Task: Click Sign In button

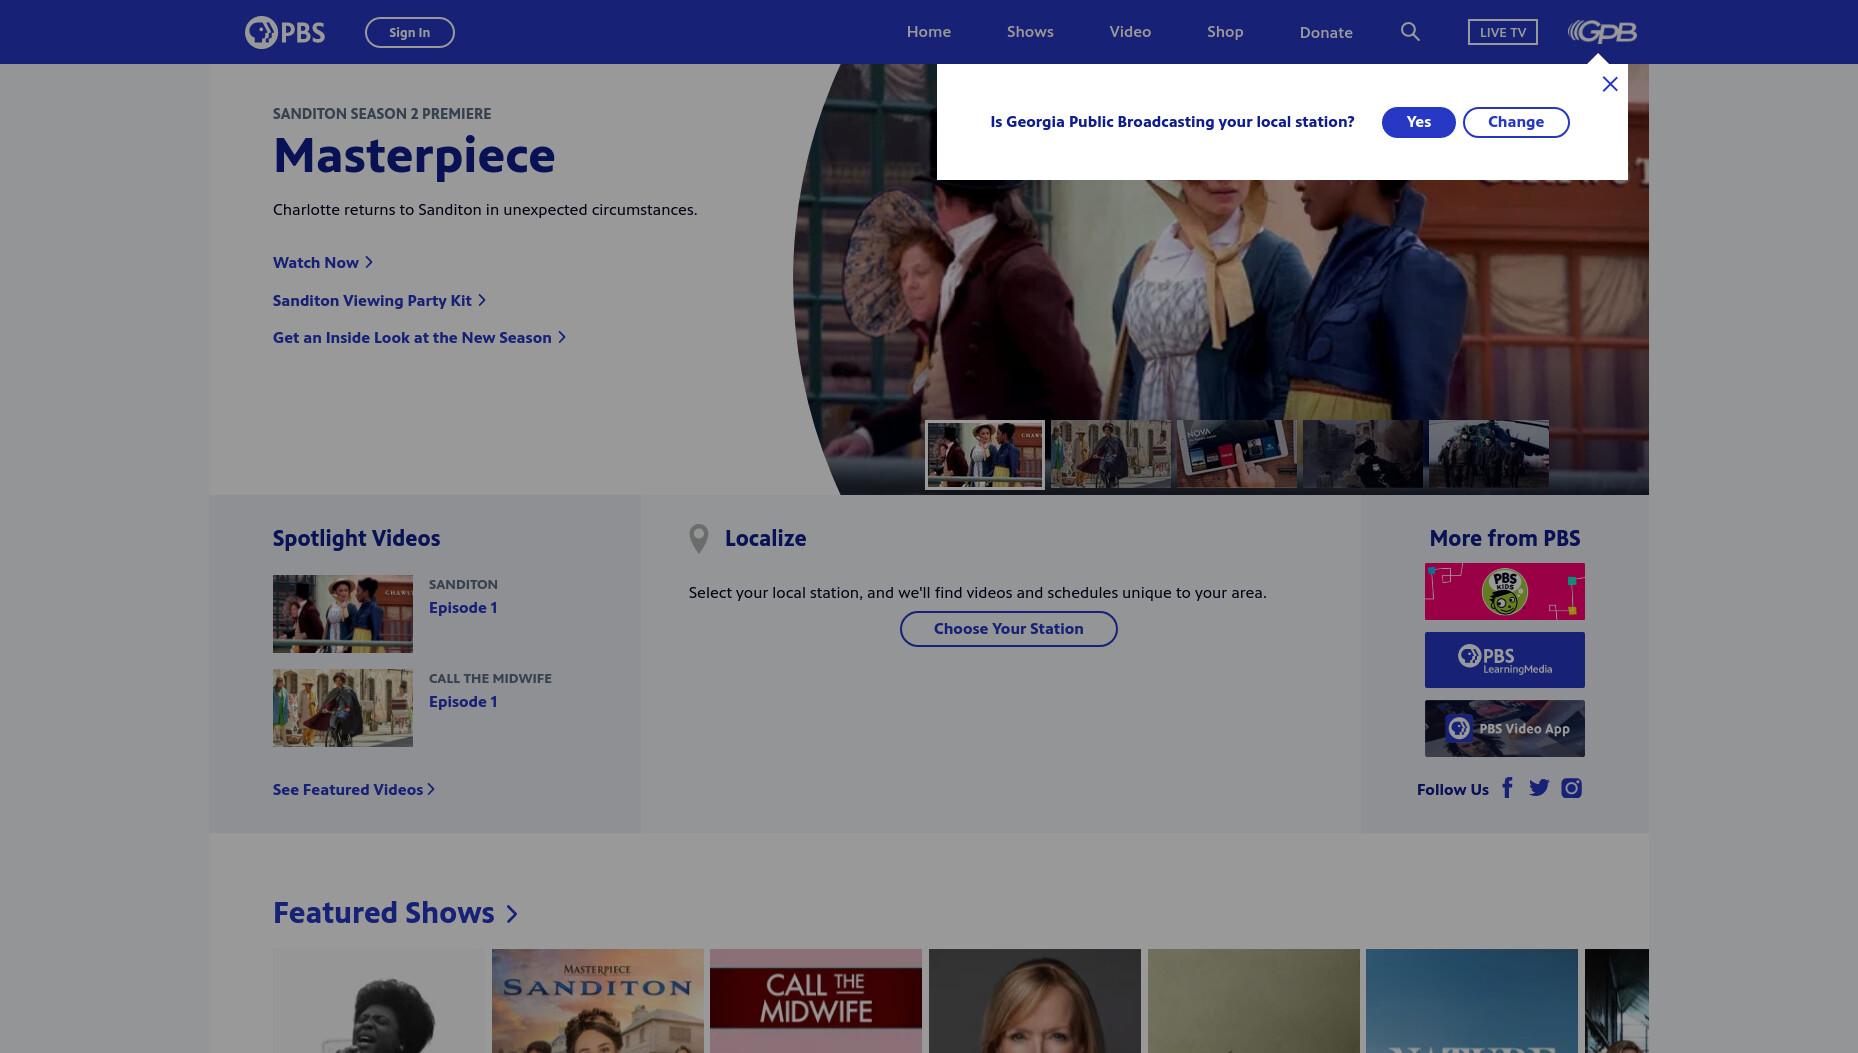Action: [410, 32]
